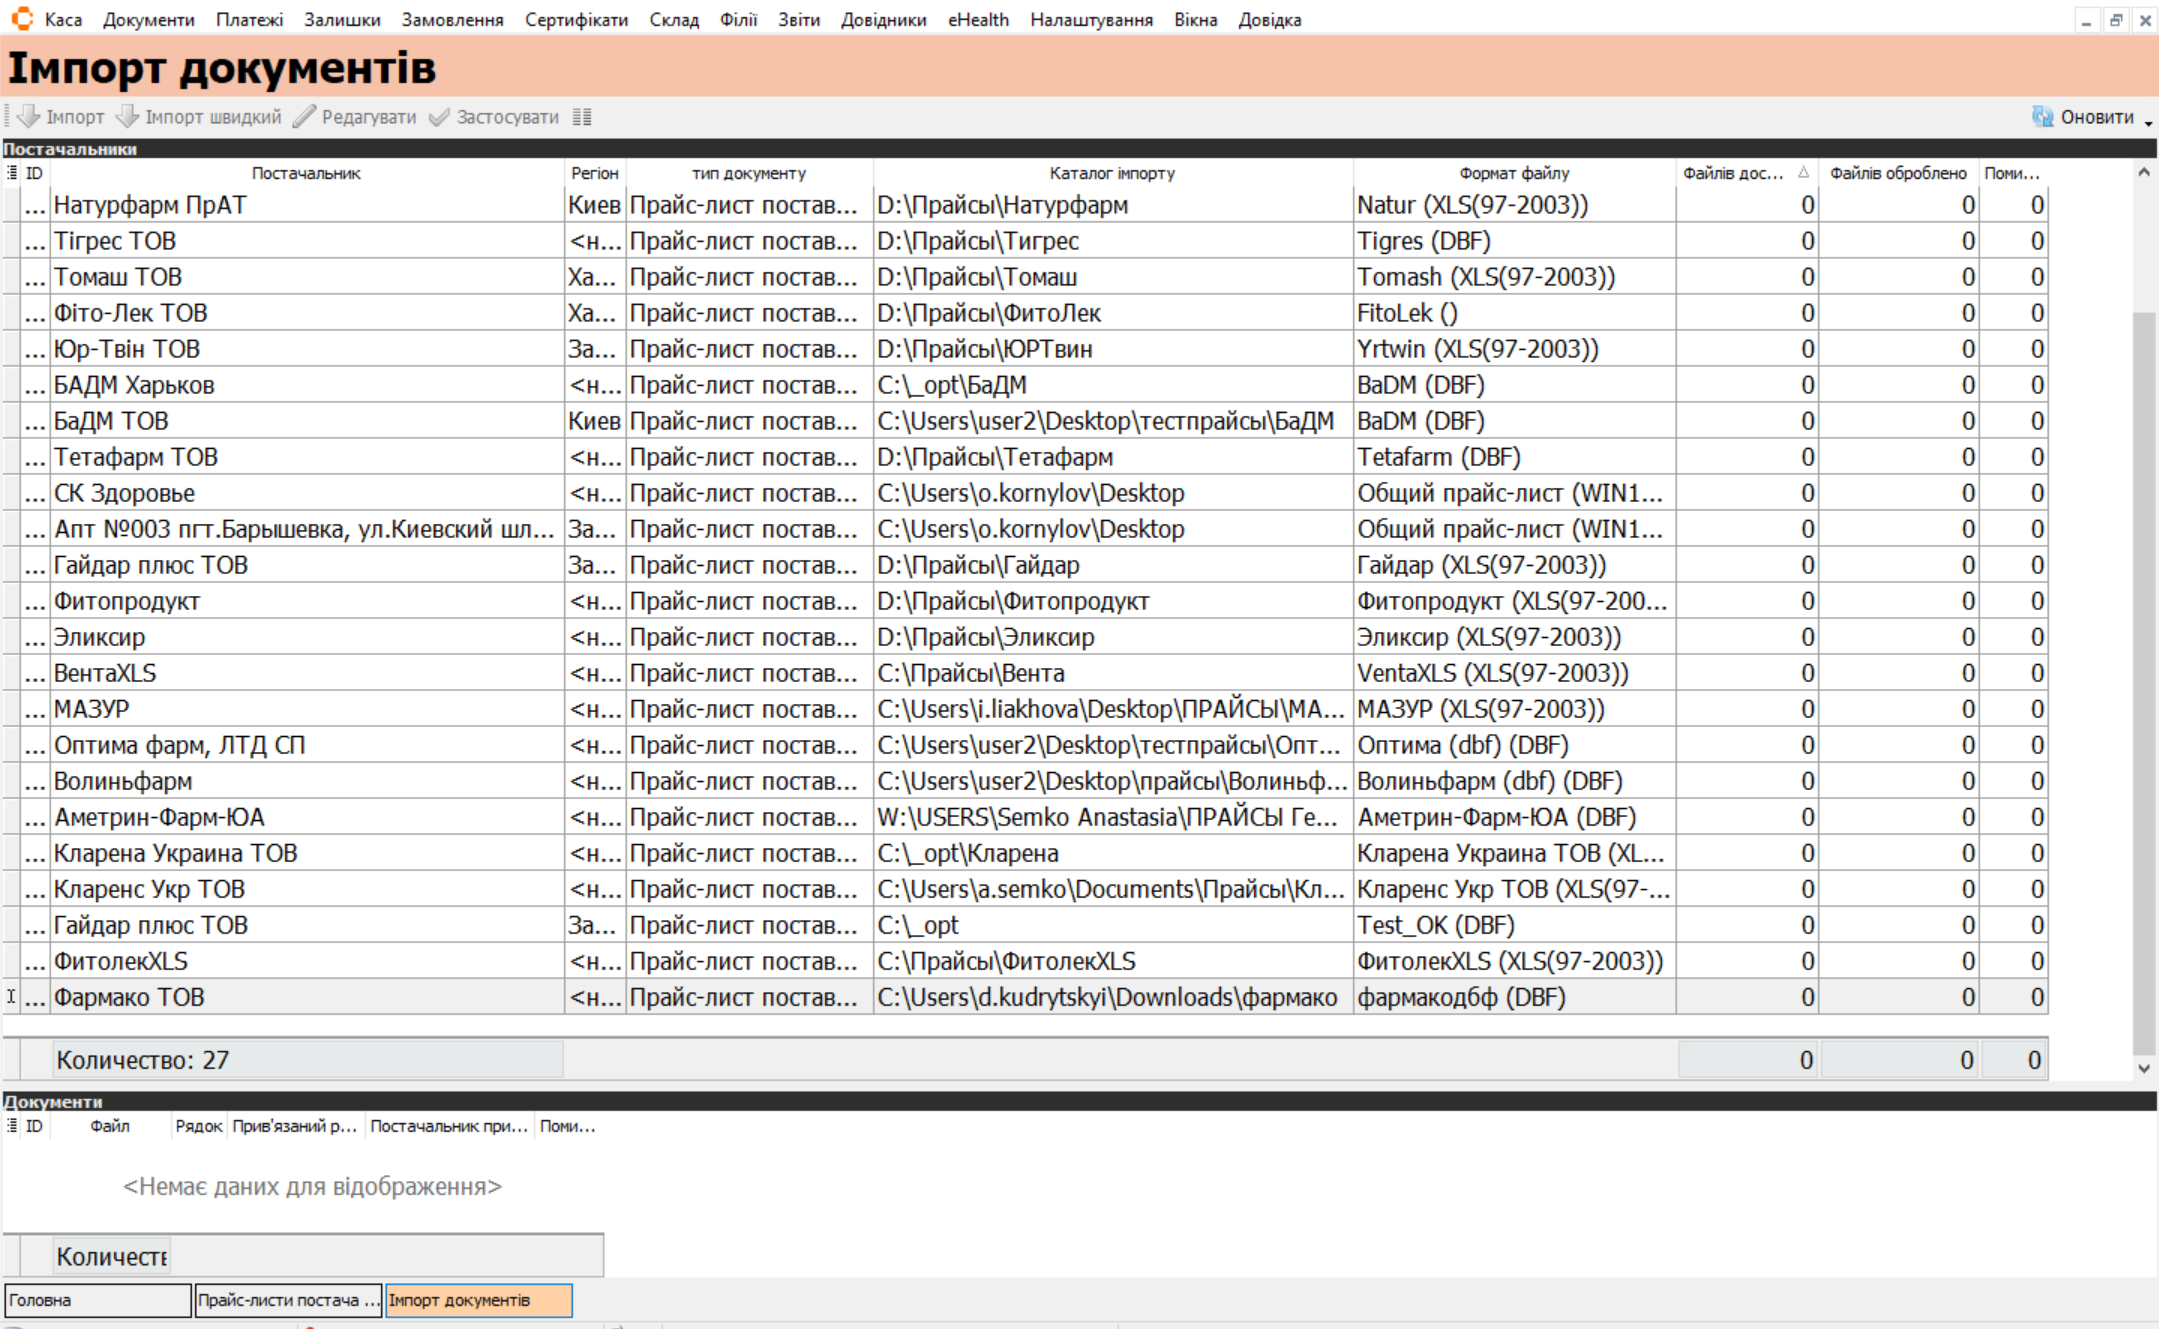Switch to the Головна tab
Screen dimensions: 2159x1329
pyautogui.click(x=97, y=1300)
